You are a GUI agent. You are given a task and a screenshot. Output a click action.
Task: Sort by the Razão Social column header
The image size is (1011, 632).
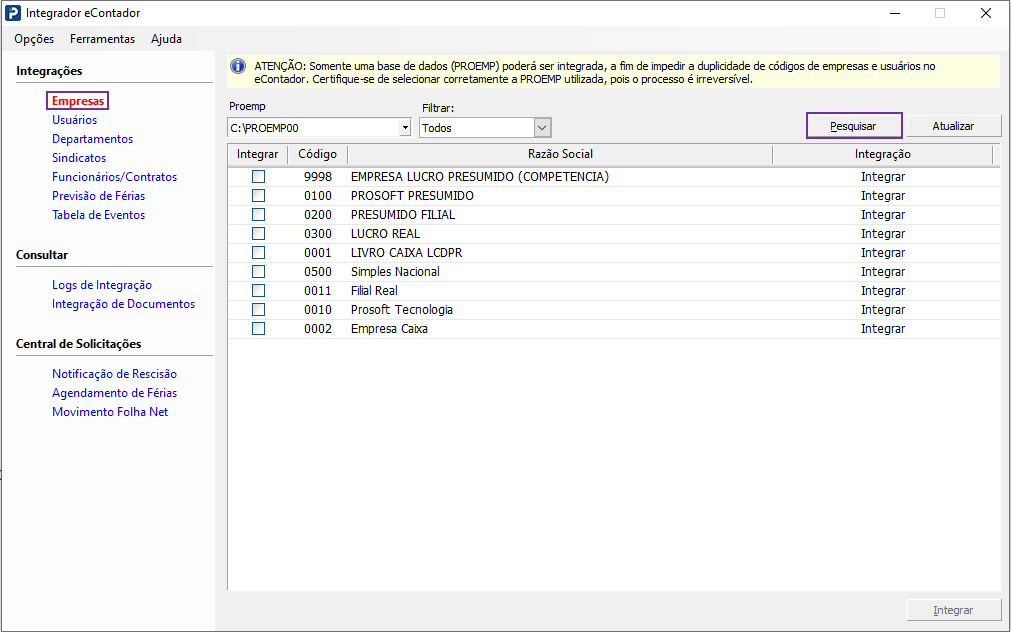click(x=560, y=154)
